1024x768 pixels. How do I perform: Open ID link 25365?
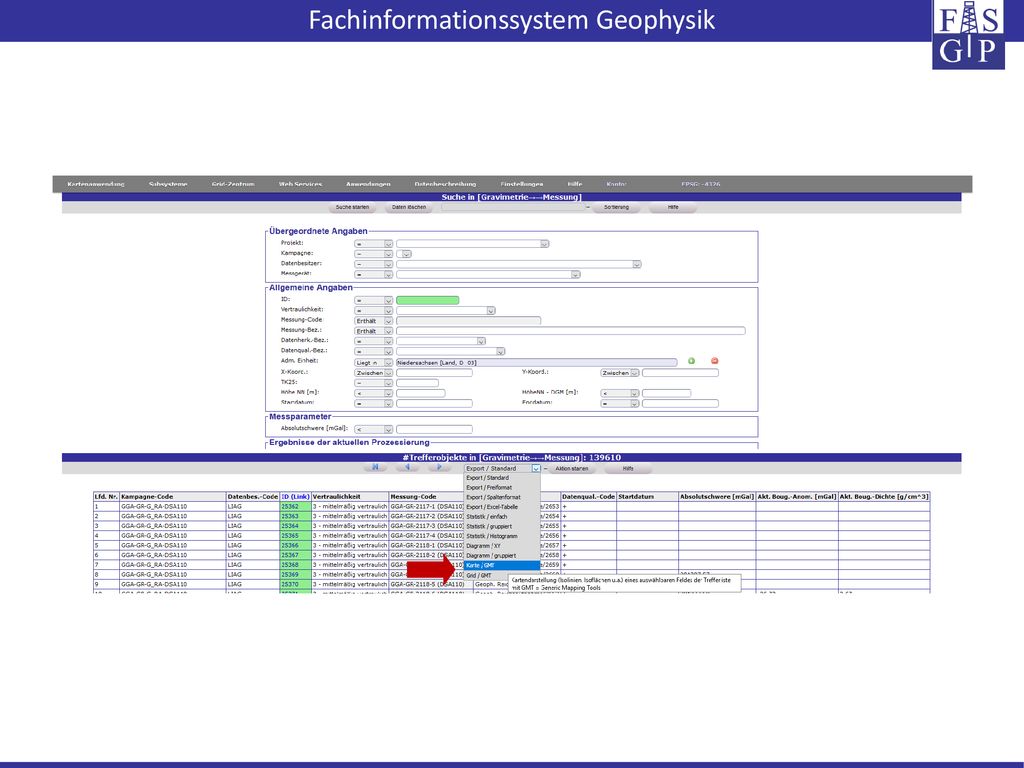click(x=289, y=536)
